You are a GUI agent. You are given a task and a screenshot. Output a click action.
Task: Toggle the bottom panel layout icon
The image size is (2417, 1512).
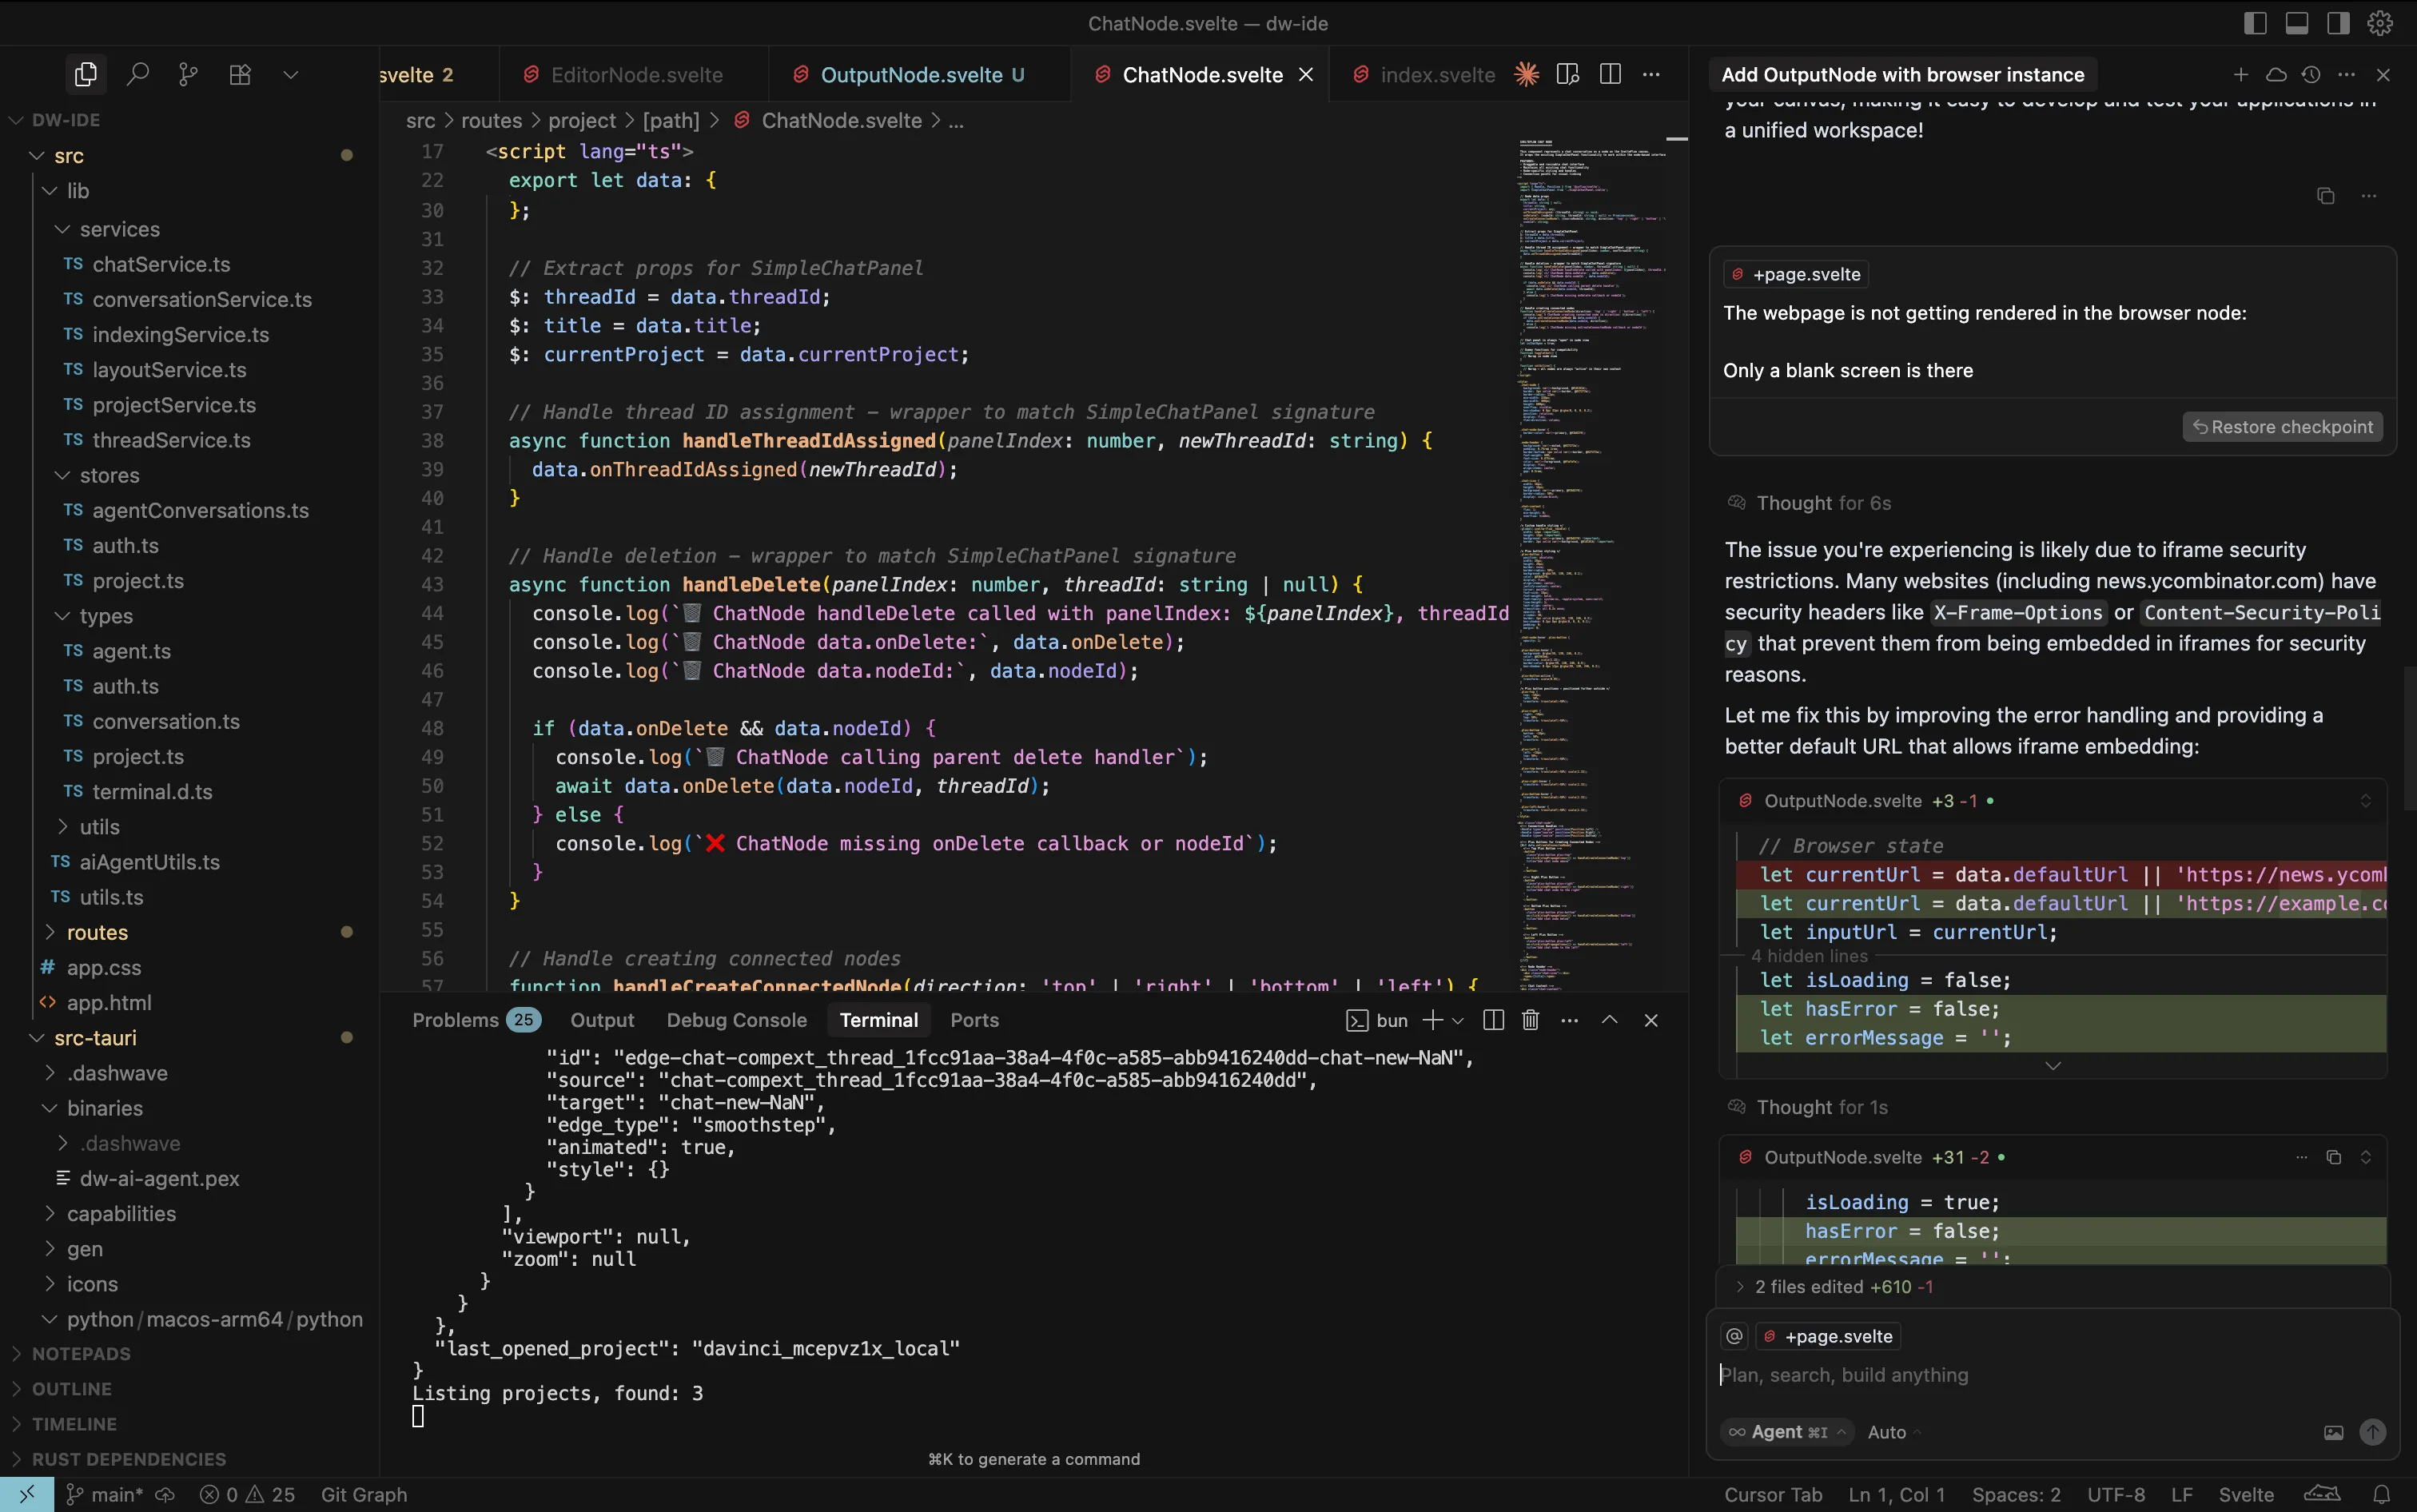pyautogui.click(x=2297, y=23)
